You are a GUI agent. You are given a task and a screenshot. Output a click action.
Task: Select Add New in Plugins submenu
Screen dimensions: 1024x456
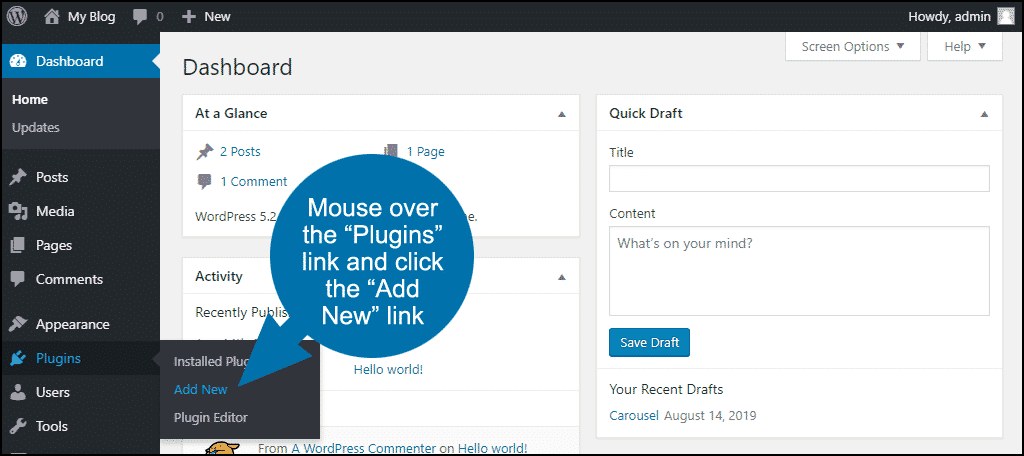tap(201, 389)
